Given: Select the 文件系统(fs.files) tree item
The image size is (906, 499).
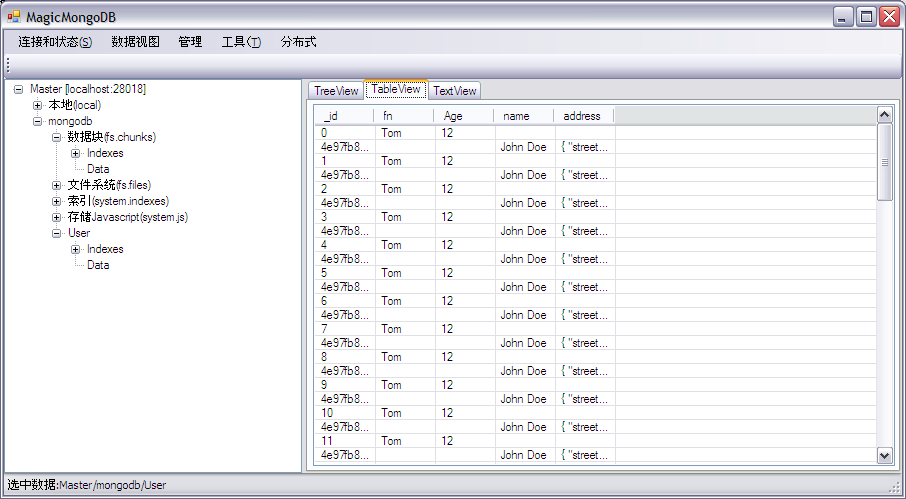Looking at the screenshot, I should pos(109,185).
